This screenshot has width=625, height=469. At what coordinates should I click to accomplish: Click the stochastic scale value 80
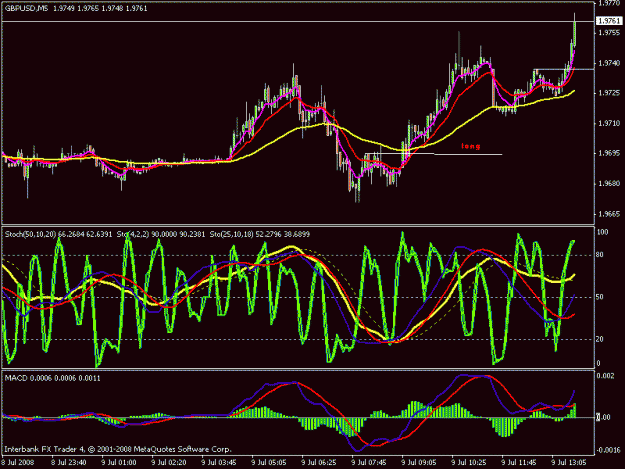pyautogui.click(x=600, y=255)
